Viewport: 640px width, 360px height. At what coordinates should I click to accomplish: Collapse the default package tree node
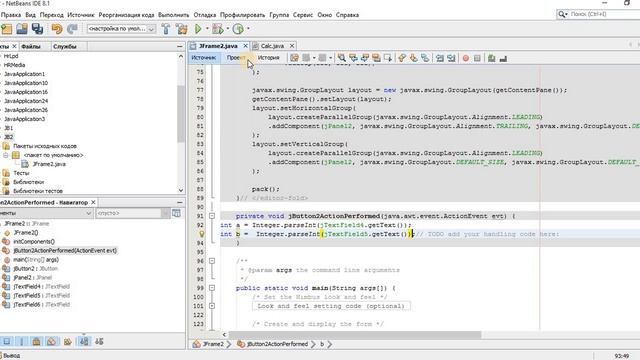6,155
